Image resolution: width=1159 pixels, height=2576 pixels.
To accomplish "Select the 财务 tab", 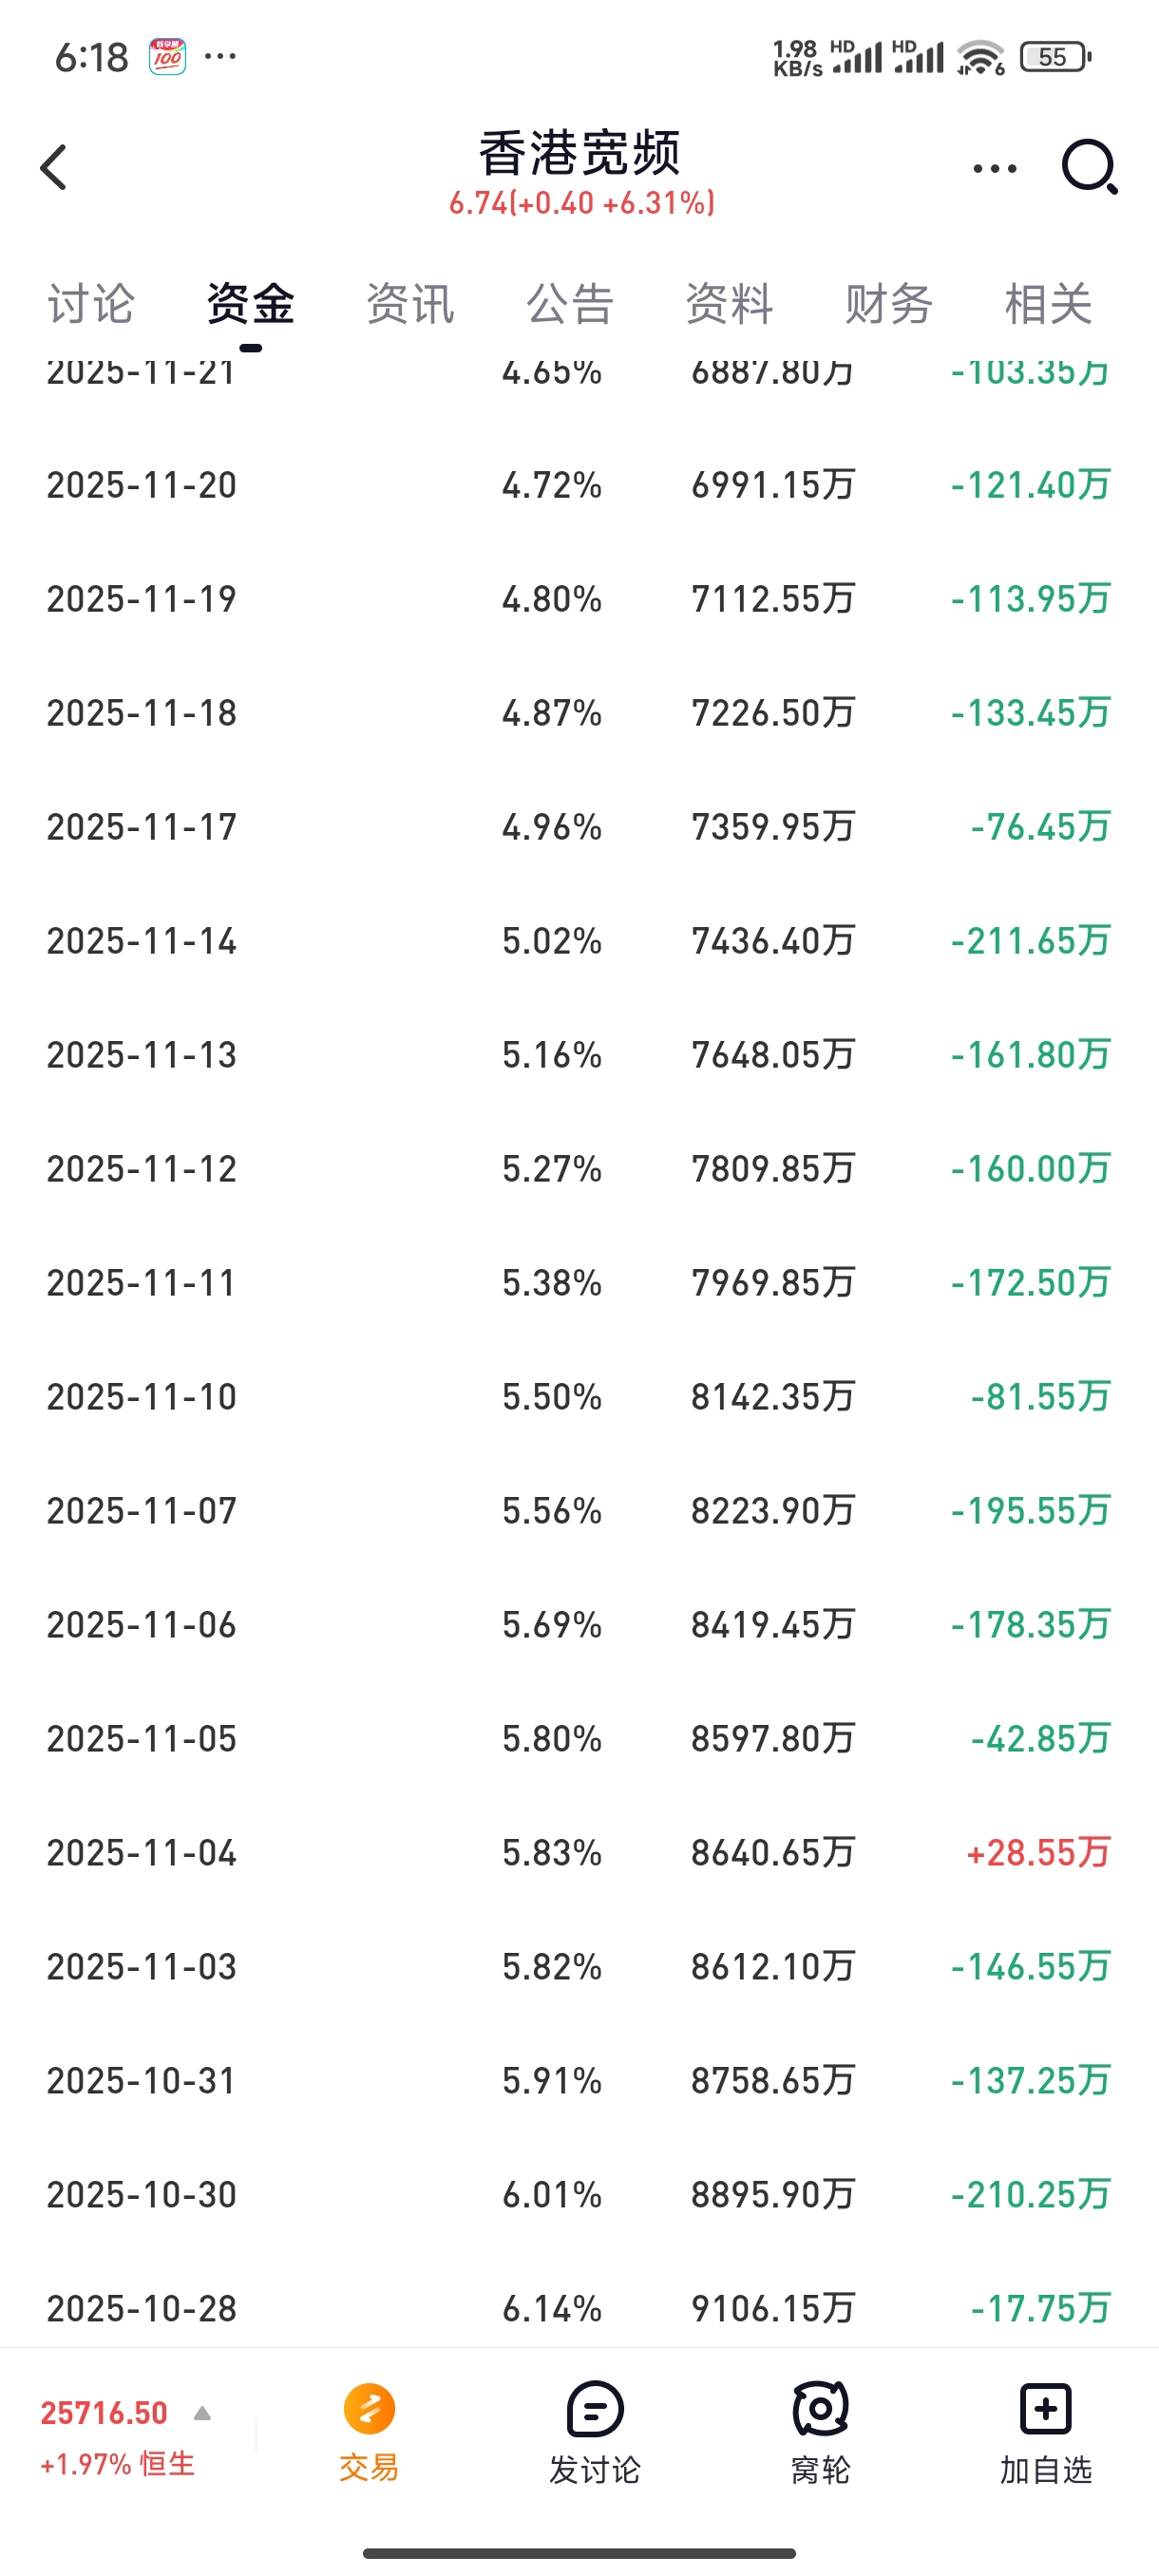I will tap(889, 304).
